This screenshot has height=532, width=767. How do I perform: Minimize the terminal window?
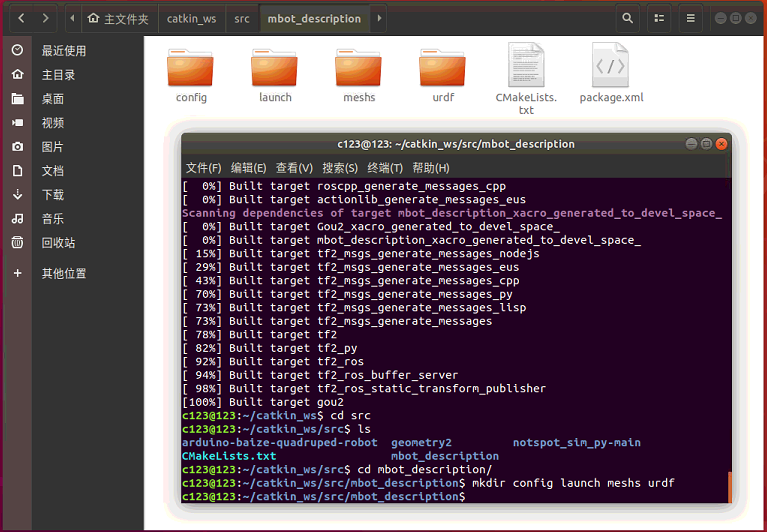pyautogui.click(x=691, y=144)
